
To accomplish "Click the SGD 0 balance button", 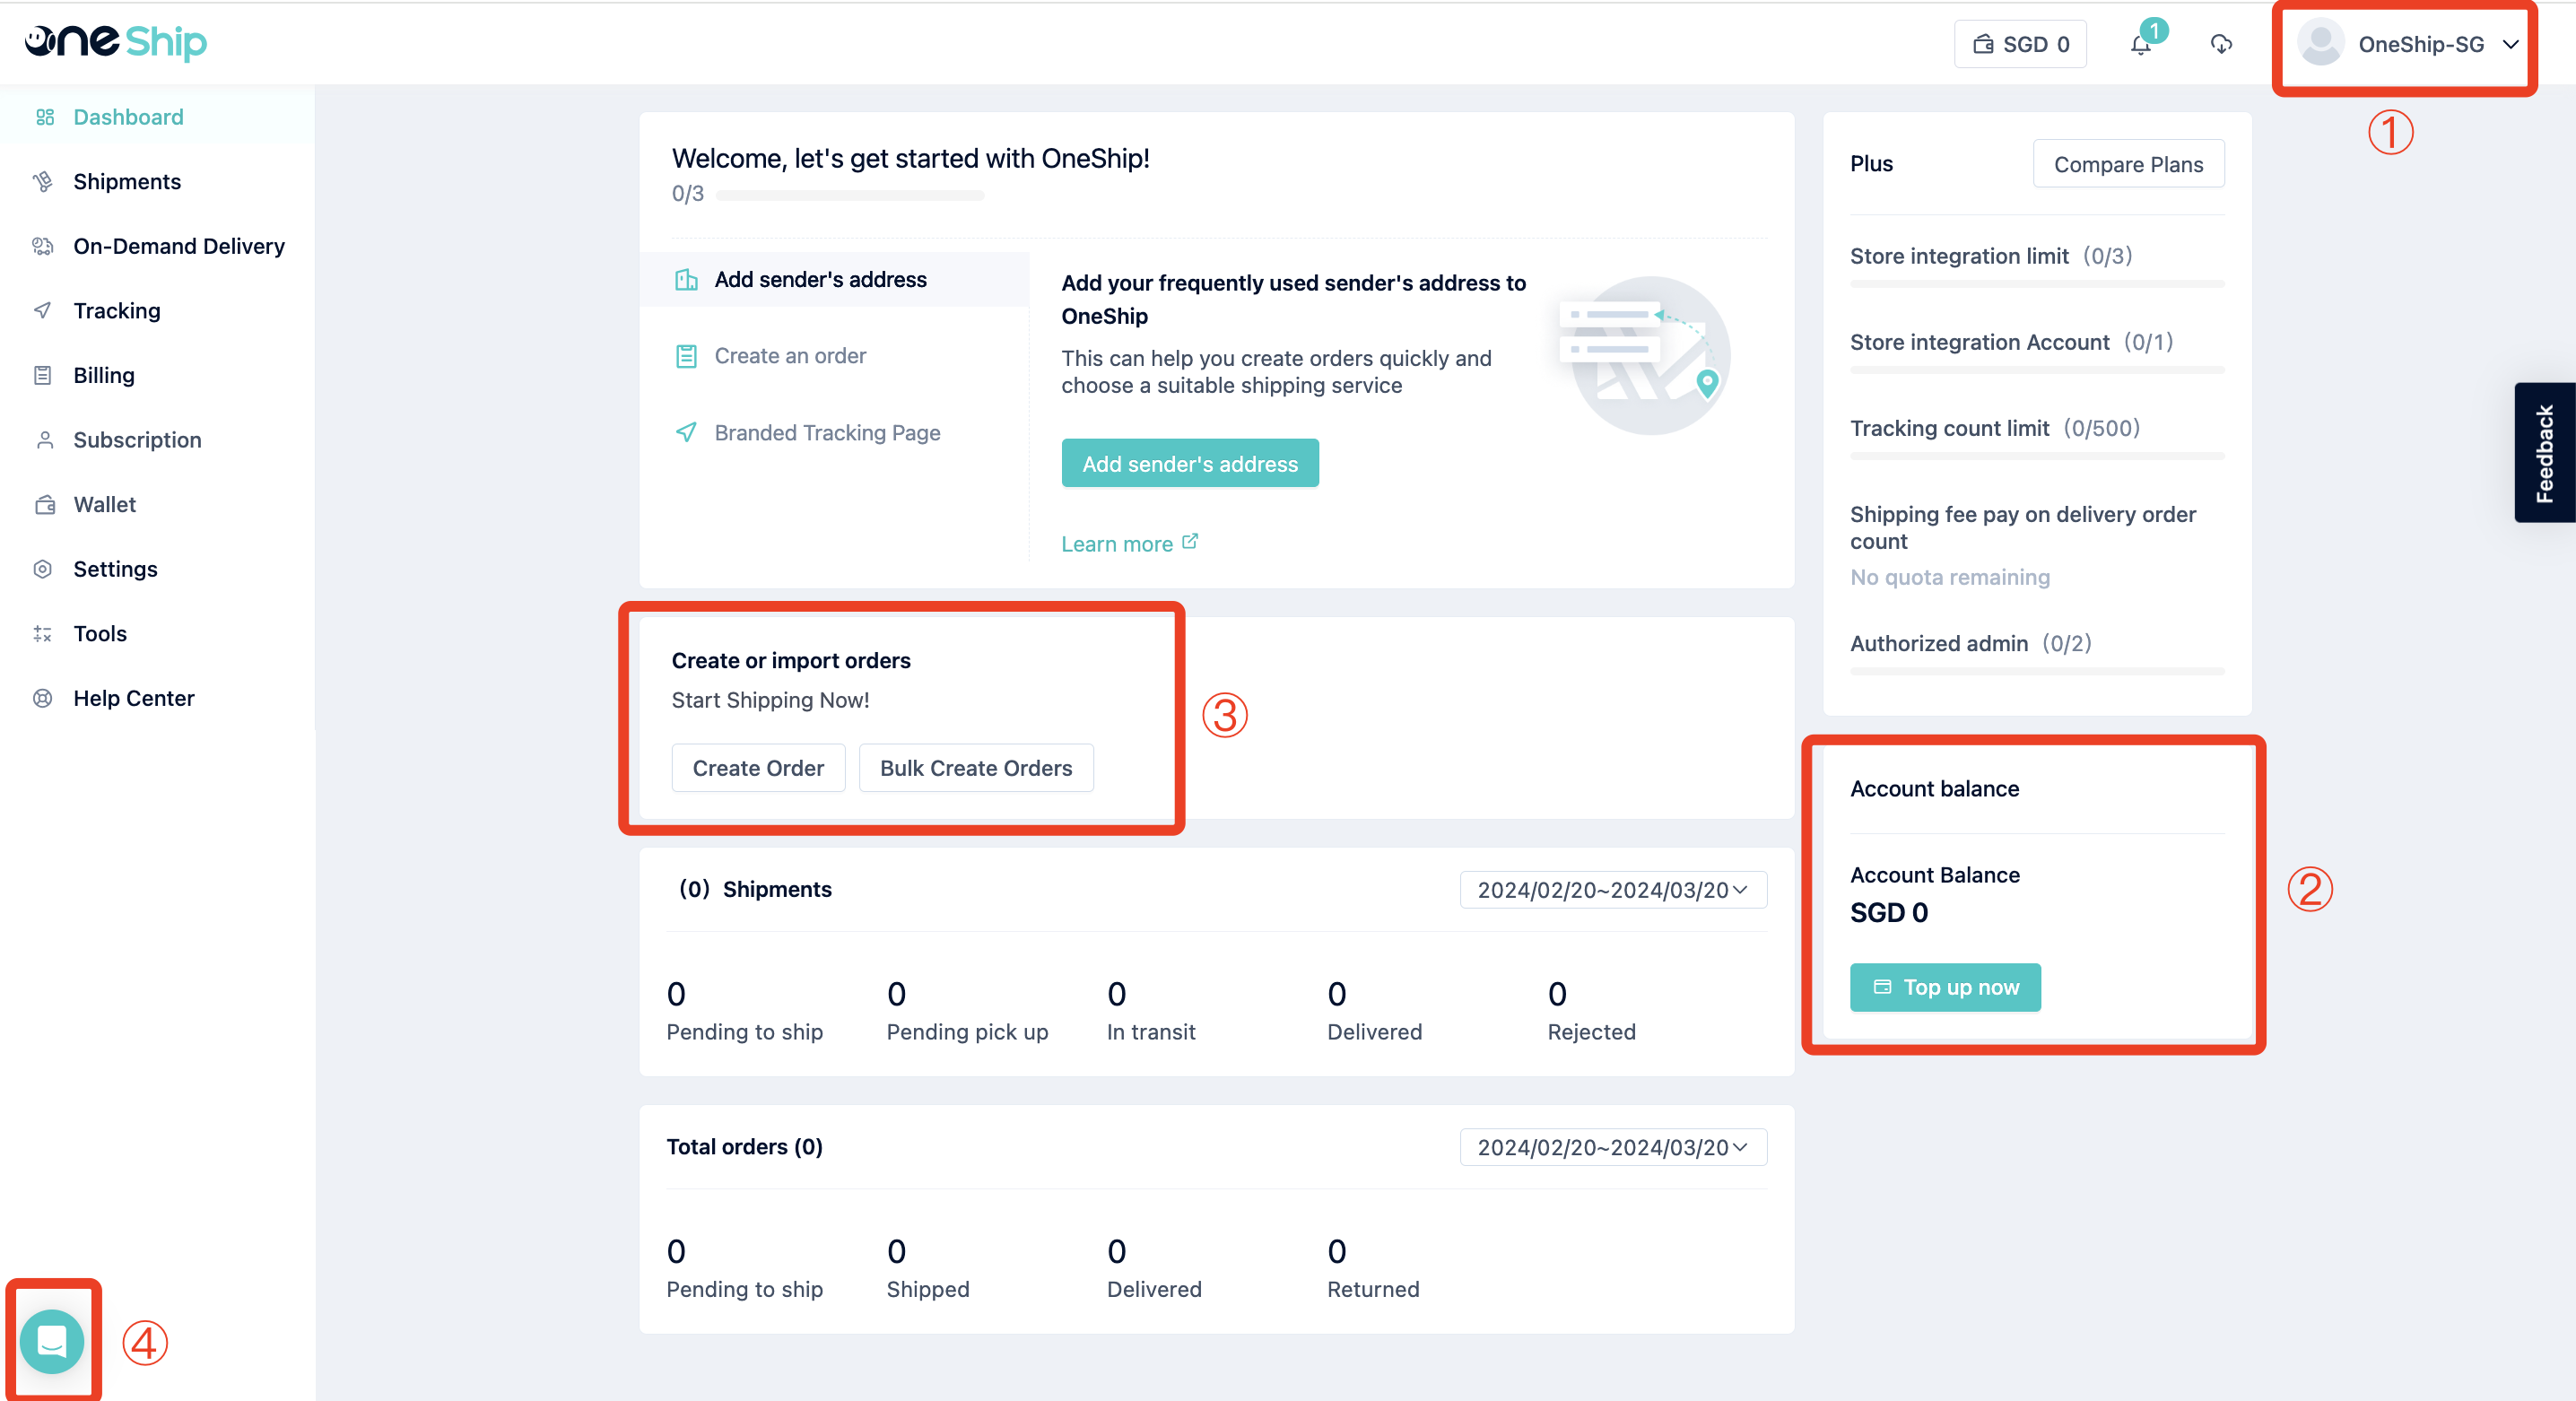I will (x=2020, y=44).
